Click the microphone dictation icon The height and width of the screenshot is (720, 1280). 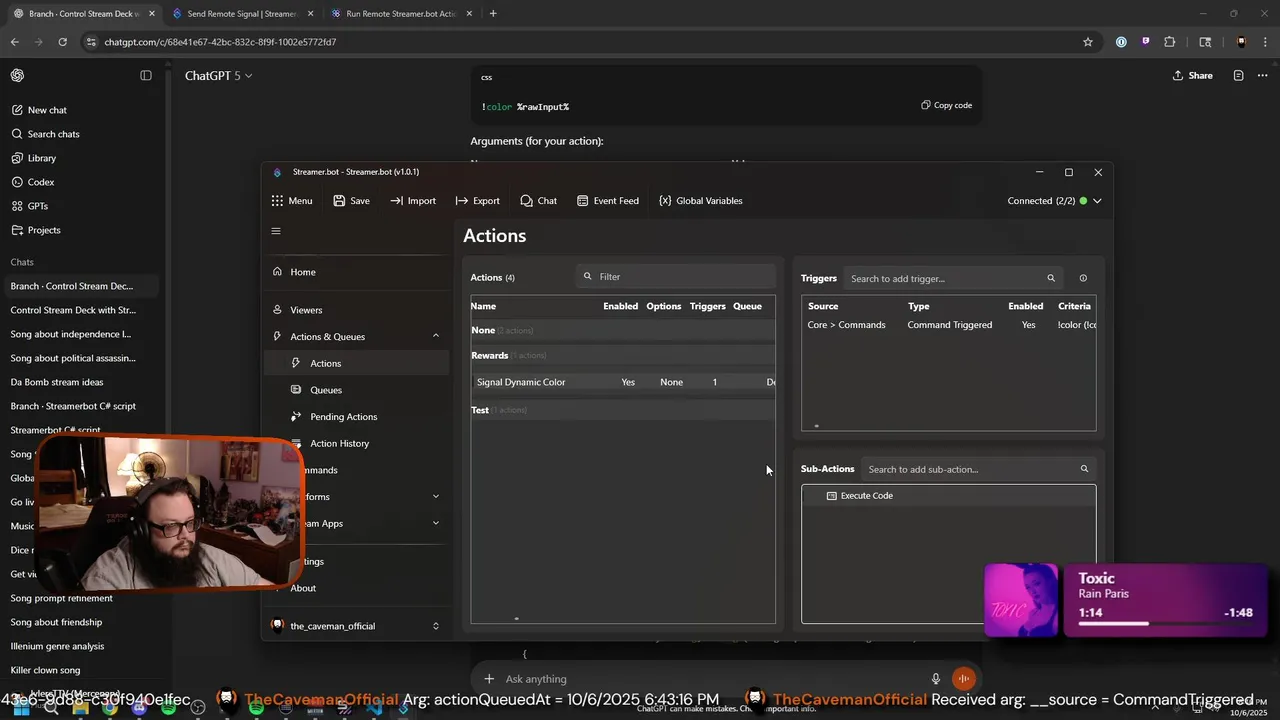point(936,679)
